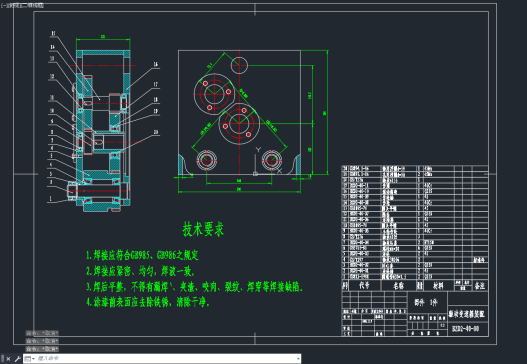The image size is (527, 364).
Task: Select technical note 2 text line
Action: (140, 271)
